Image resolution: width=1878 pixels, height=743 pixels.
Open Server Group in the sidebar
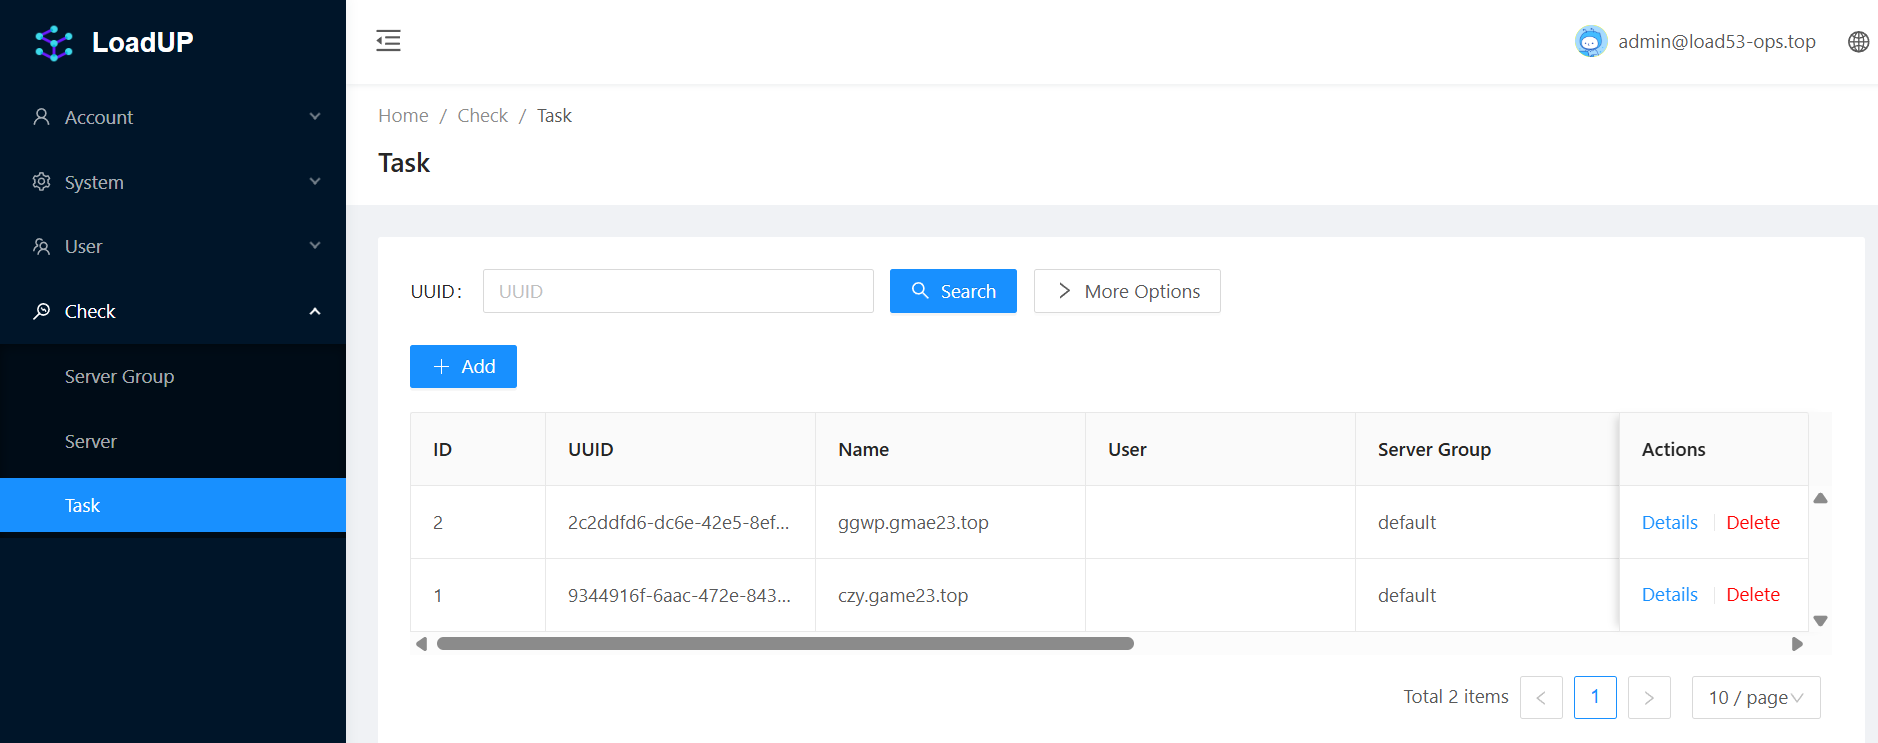pyautogui.click(x=119, y=377)
